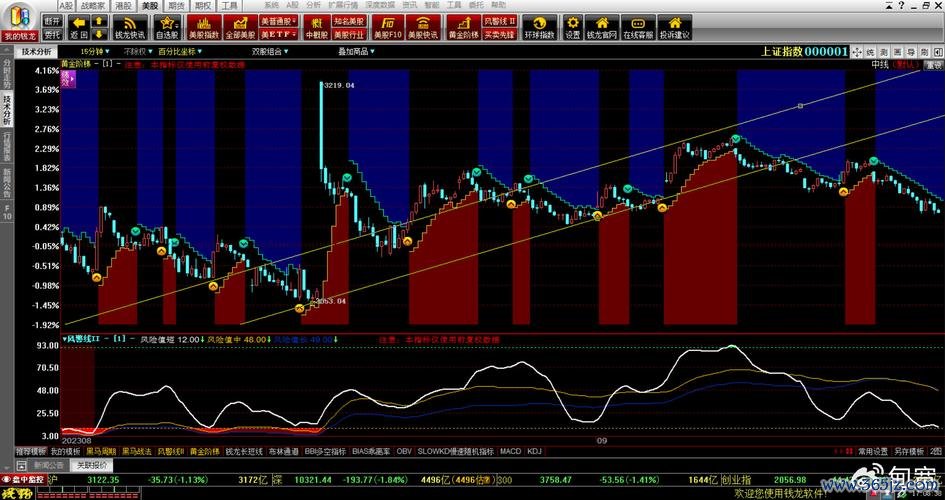Click the 买卖先锋 toolbar button
This screenshot has width=945, height=500.
(500, 35)
